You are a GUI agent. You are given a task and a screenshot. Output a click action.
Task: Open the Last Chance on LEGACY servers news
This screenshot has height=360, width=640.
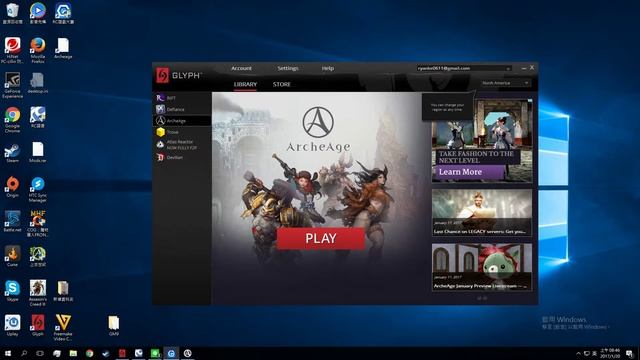[x=482, y=213]
